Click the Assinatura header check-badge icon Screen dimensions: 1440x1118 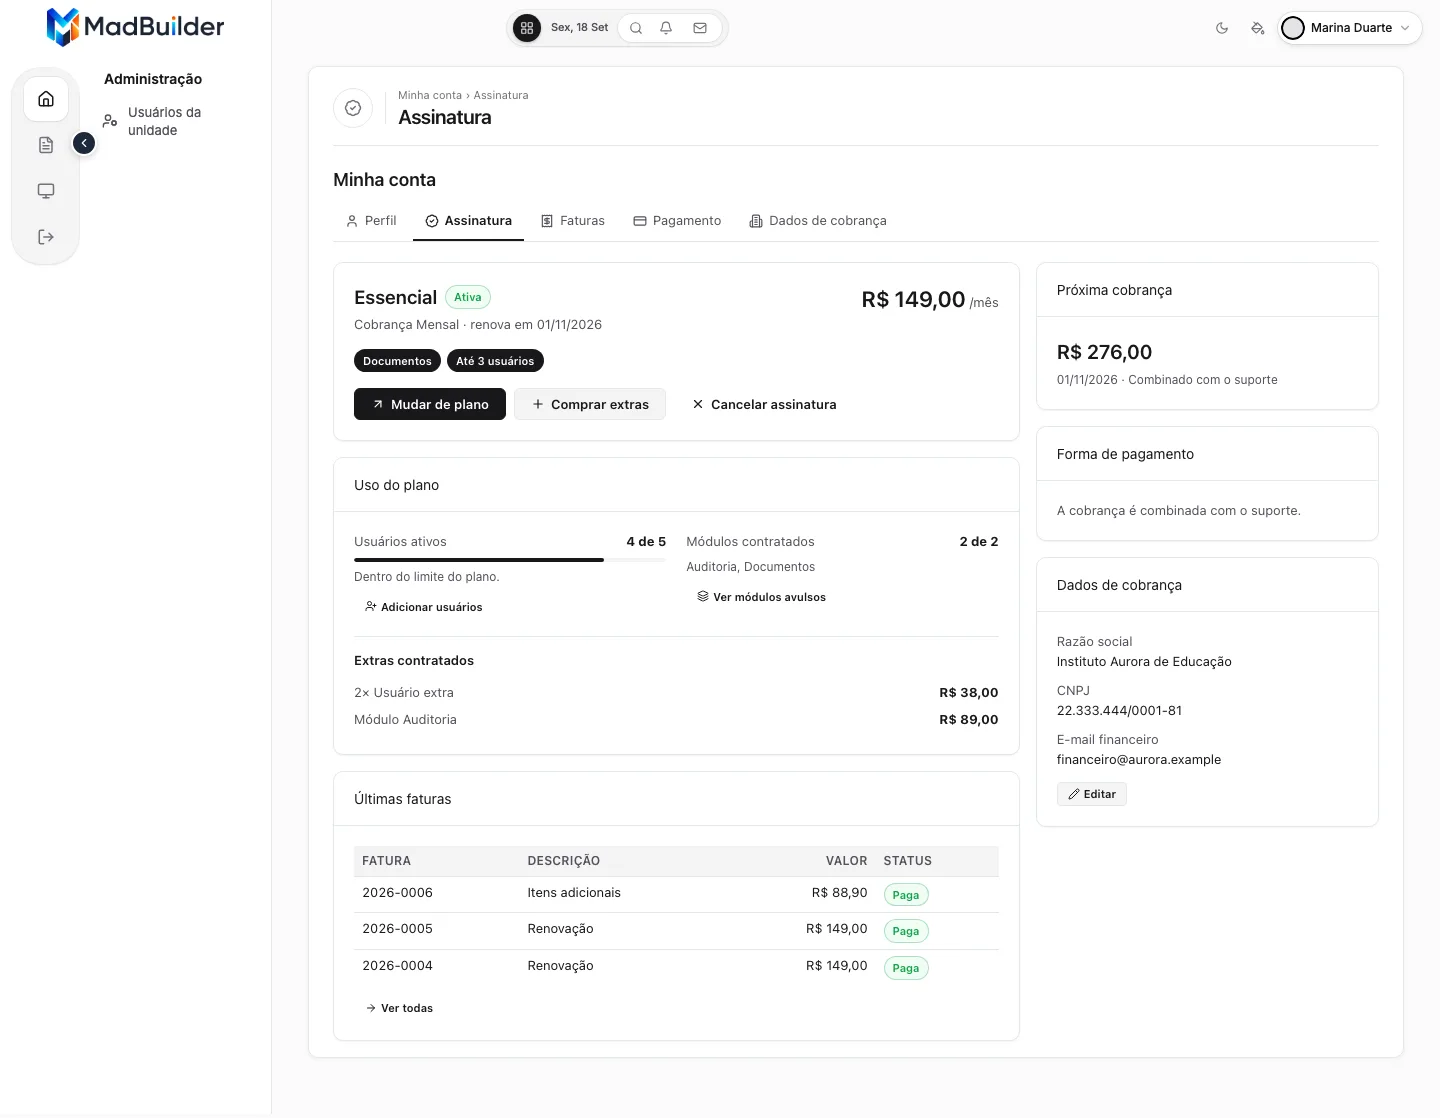(353, 108)
